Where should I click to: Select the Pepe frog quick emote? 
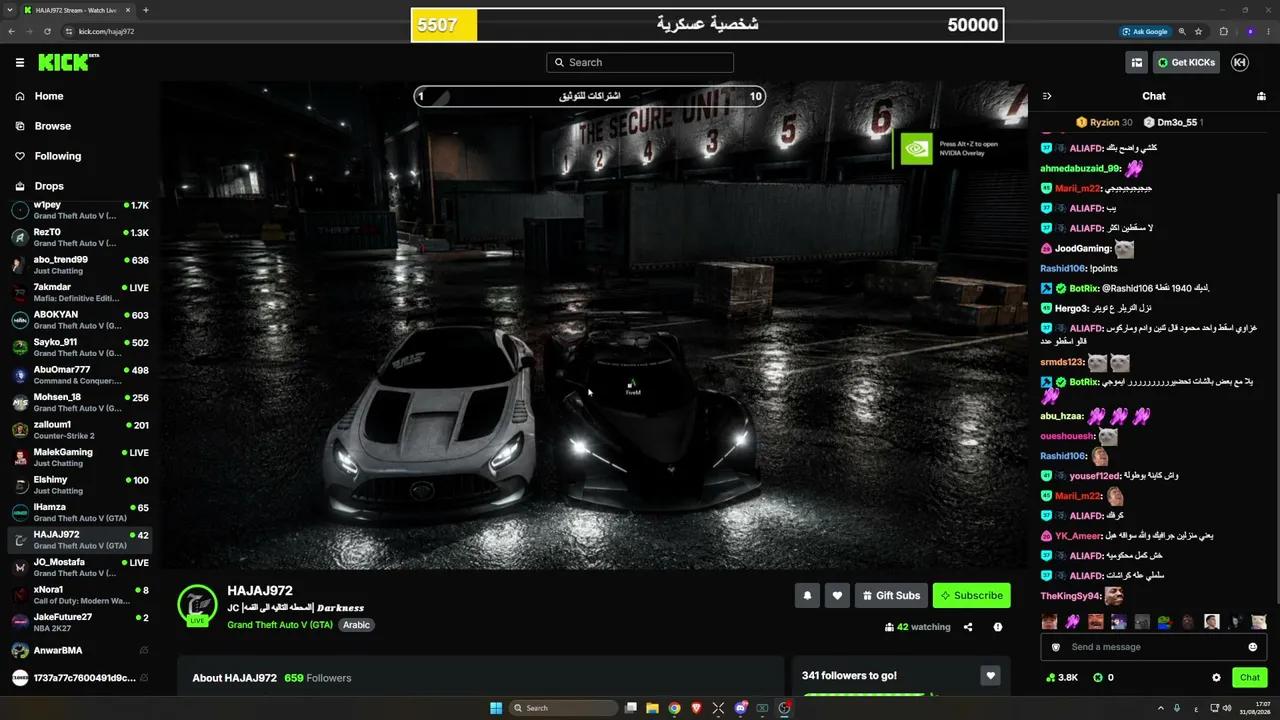click(x=1164, y=621)
